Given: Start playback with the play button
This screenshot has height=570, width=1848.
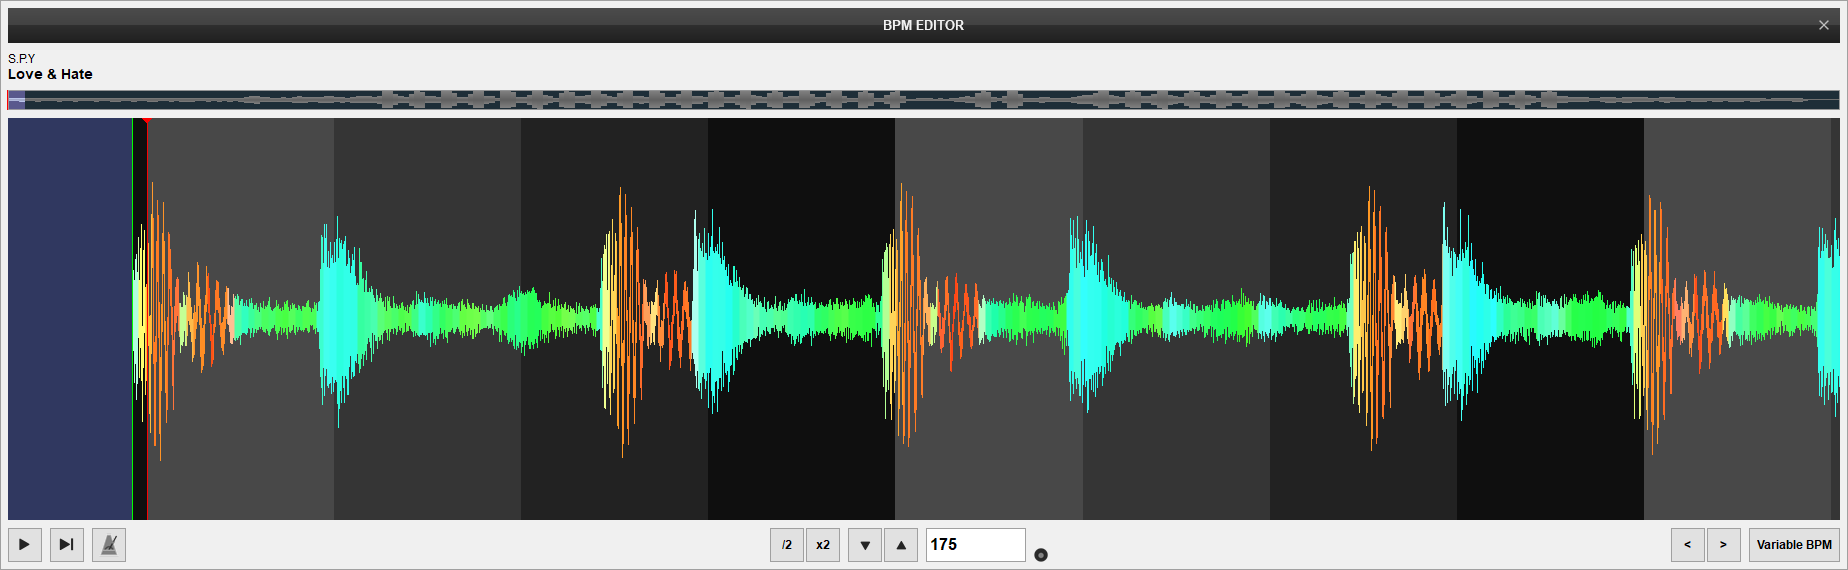Looking at the screenshot, I should point(24,545).
